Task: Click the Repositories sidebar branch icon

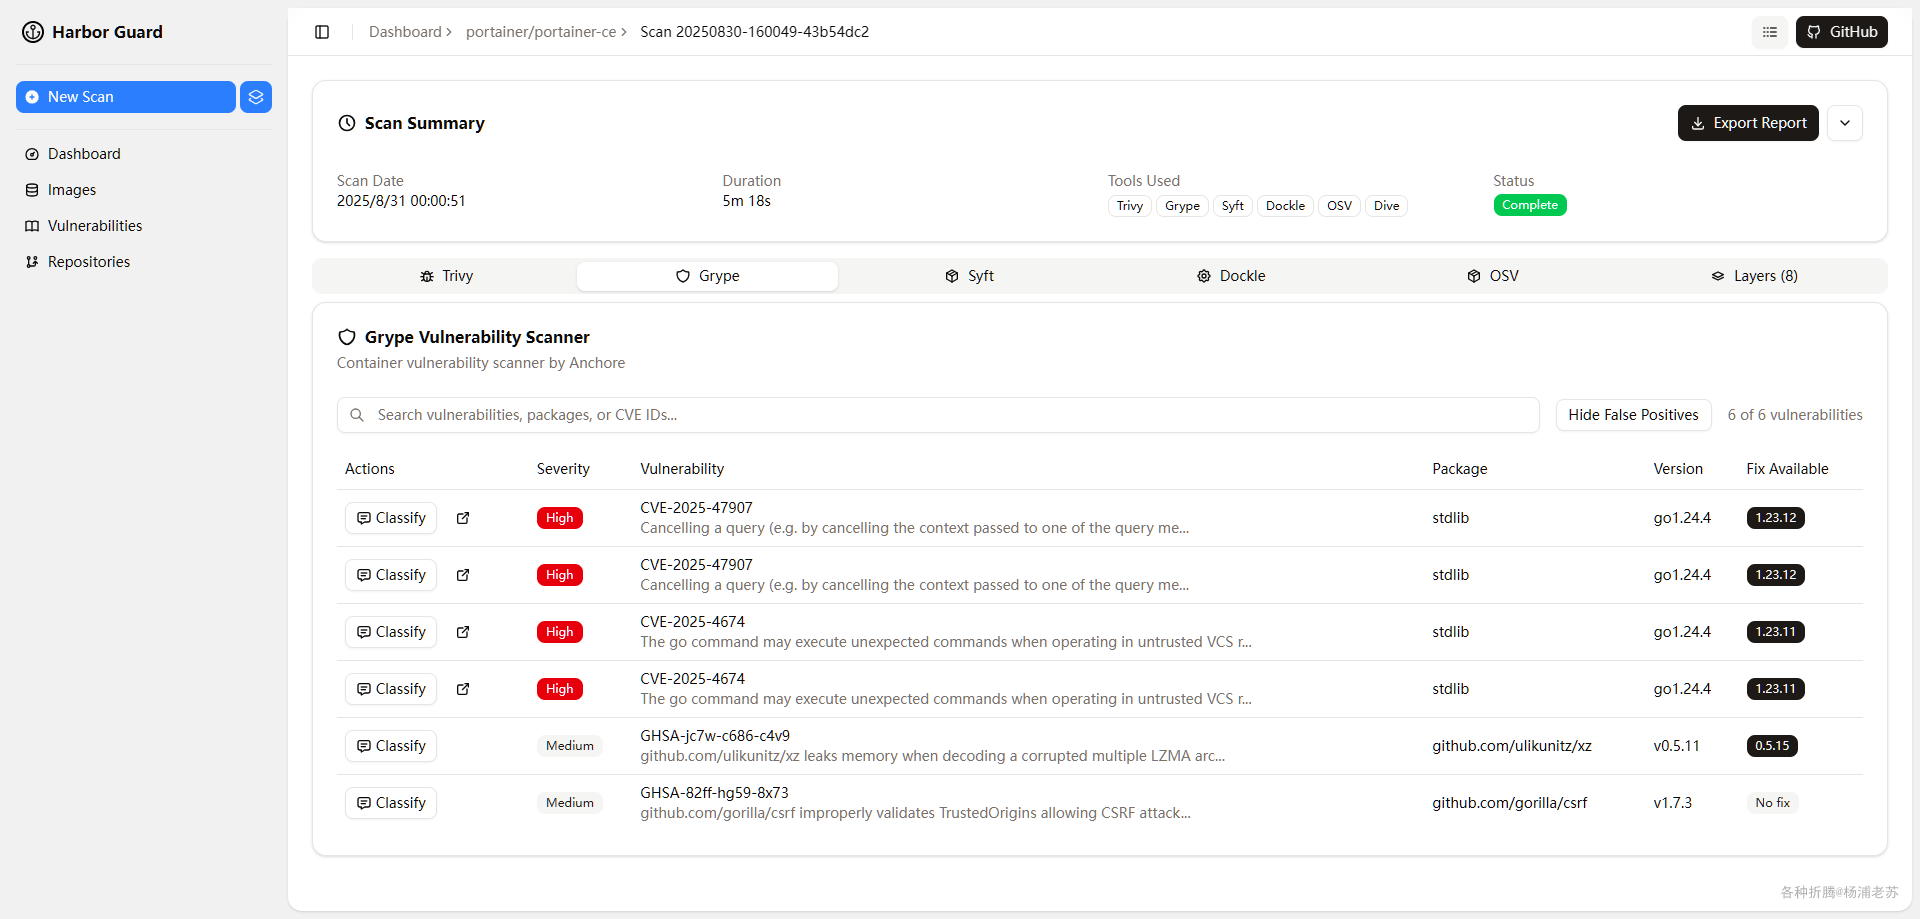Action: [x=32, y=262]
